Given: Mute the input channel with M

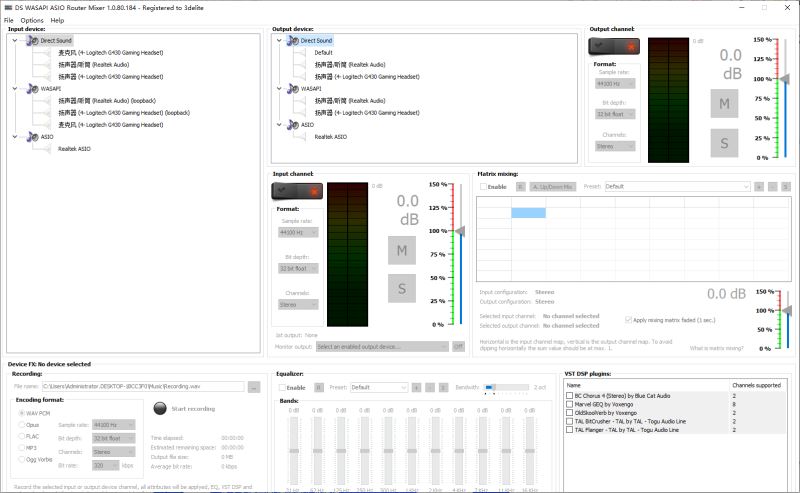Looking at the screenshot, I should click(402, 251).
